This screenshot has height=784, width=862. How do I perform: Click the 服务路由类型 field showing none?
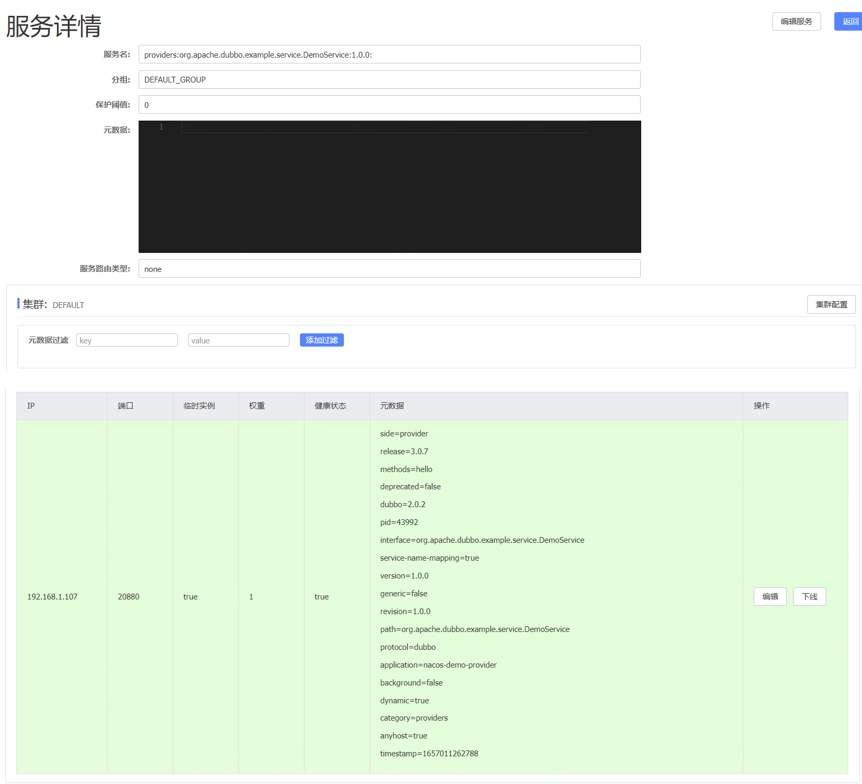coord(389,269)
